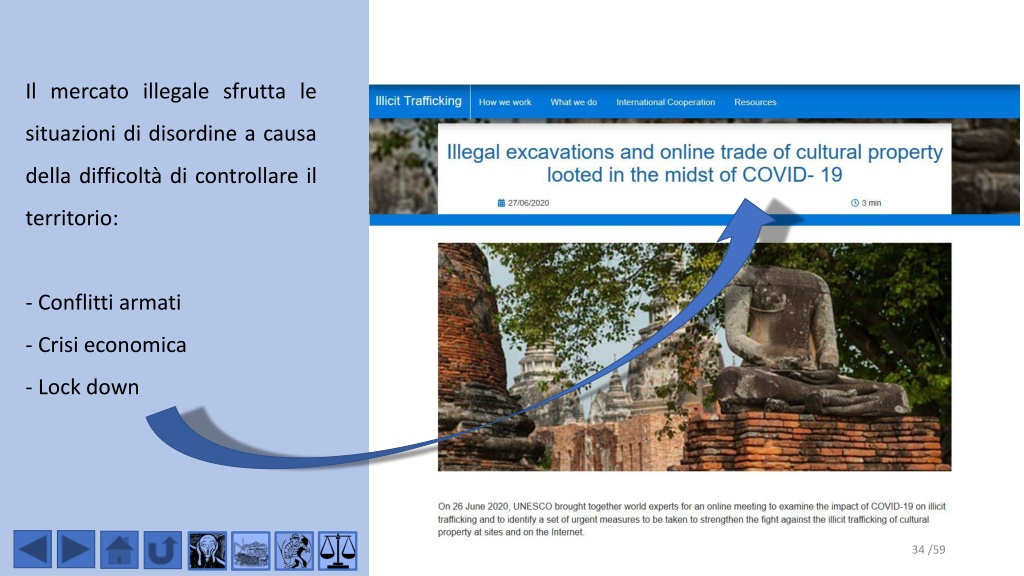Open the Illicit Trafficking site title
1024x576 pixels.
[x=419, y=101]
